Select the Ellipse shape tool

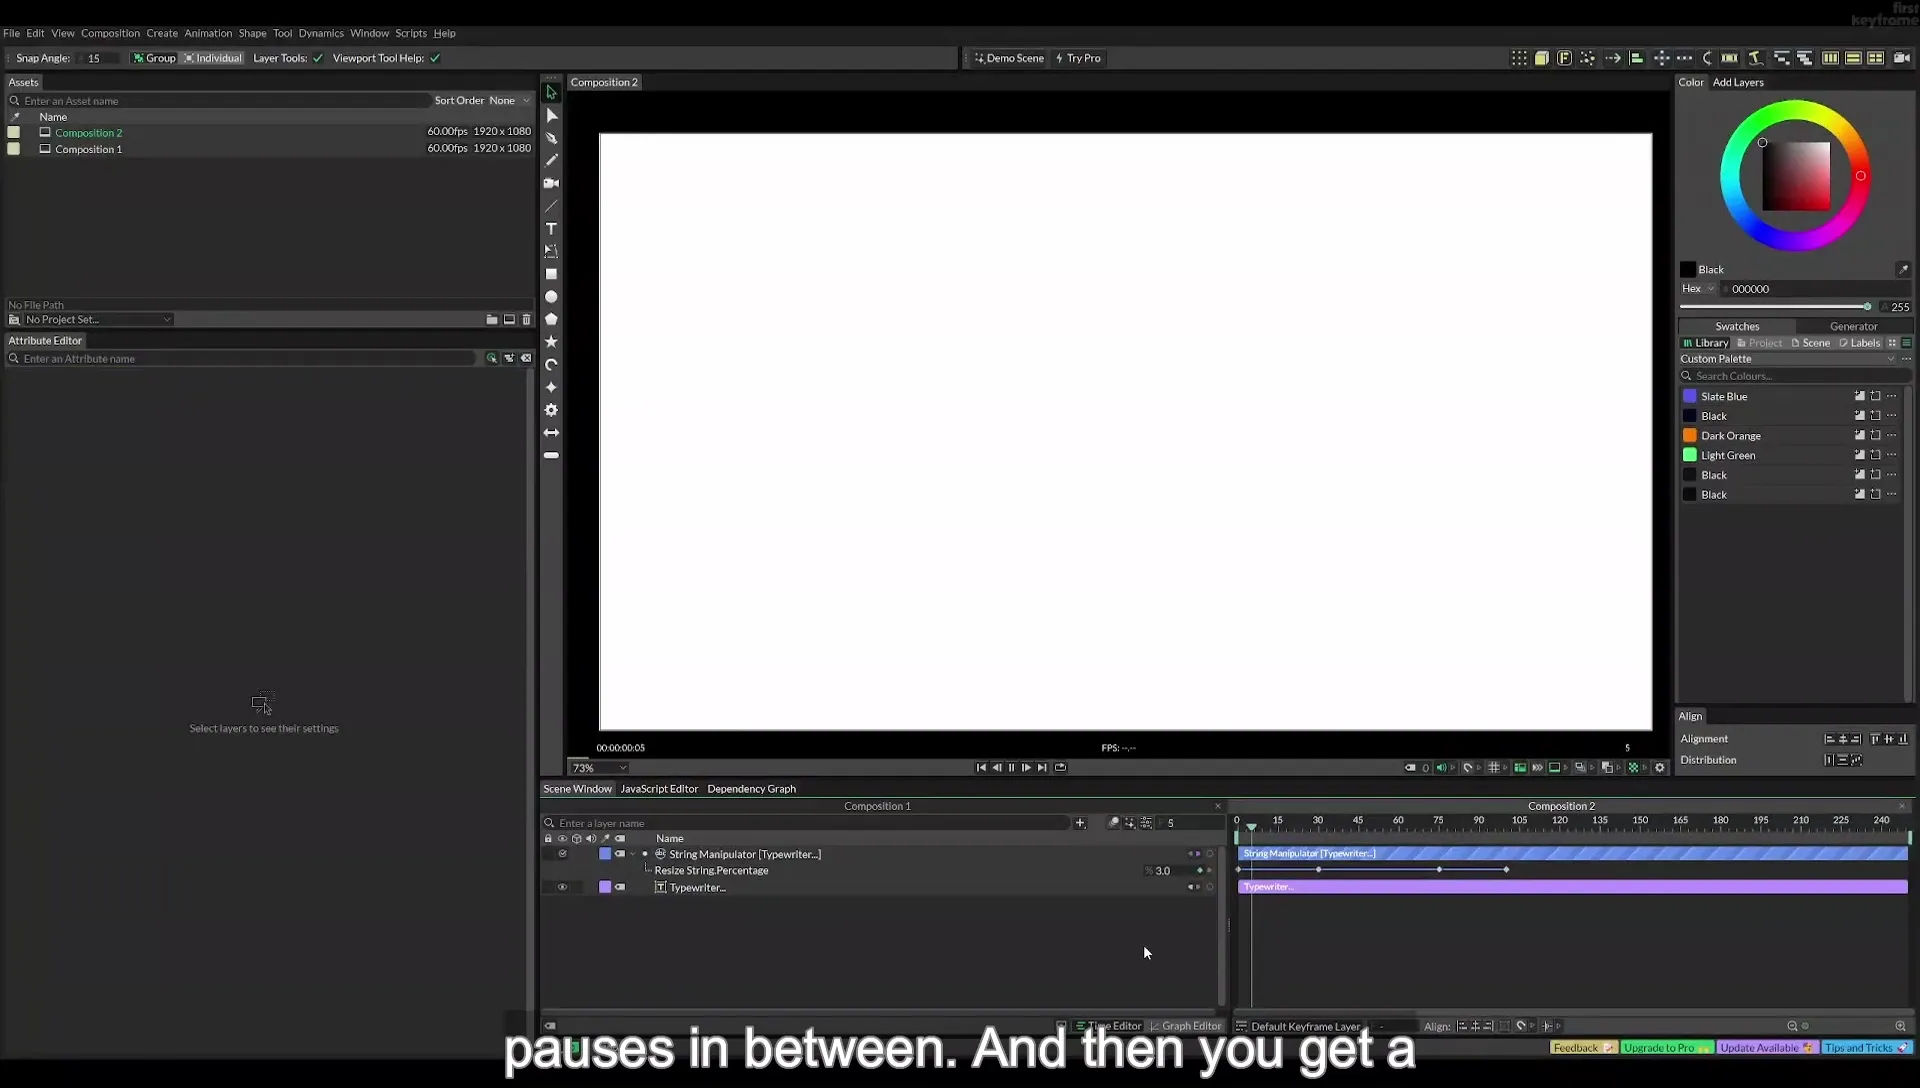pos(551,297)
